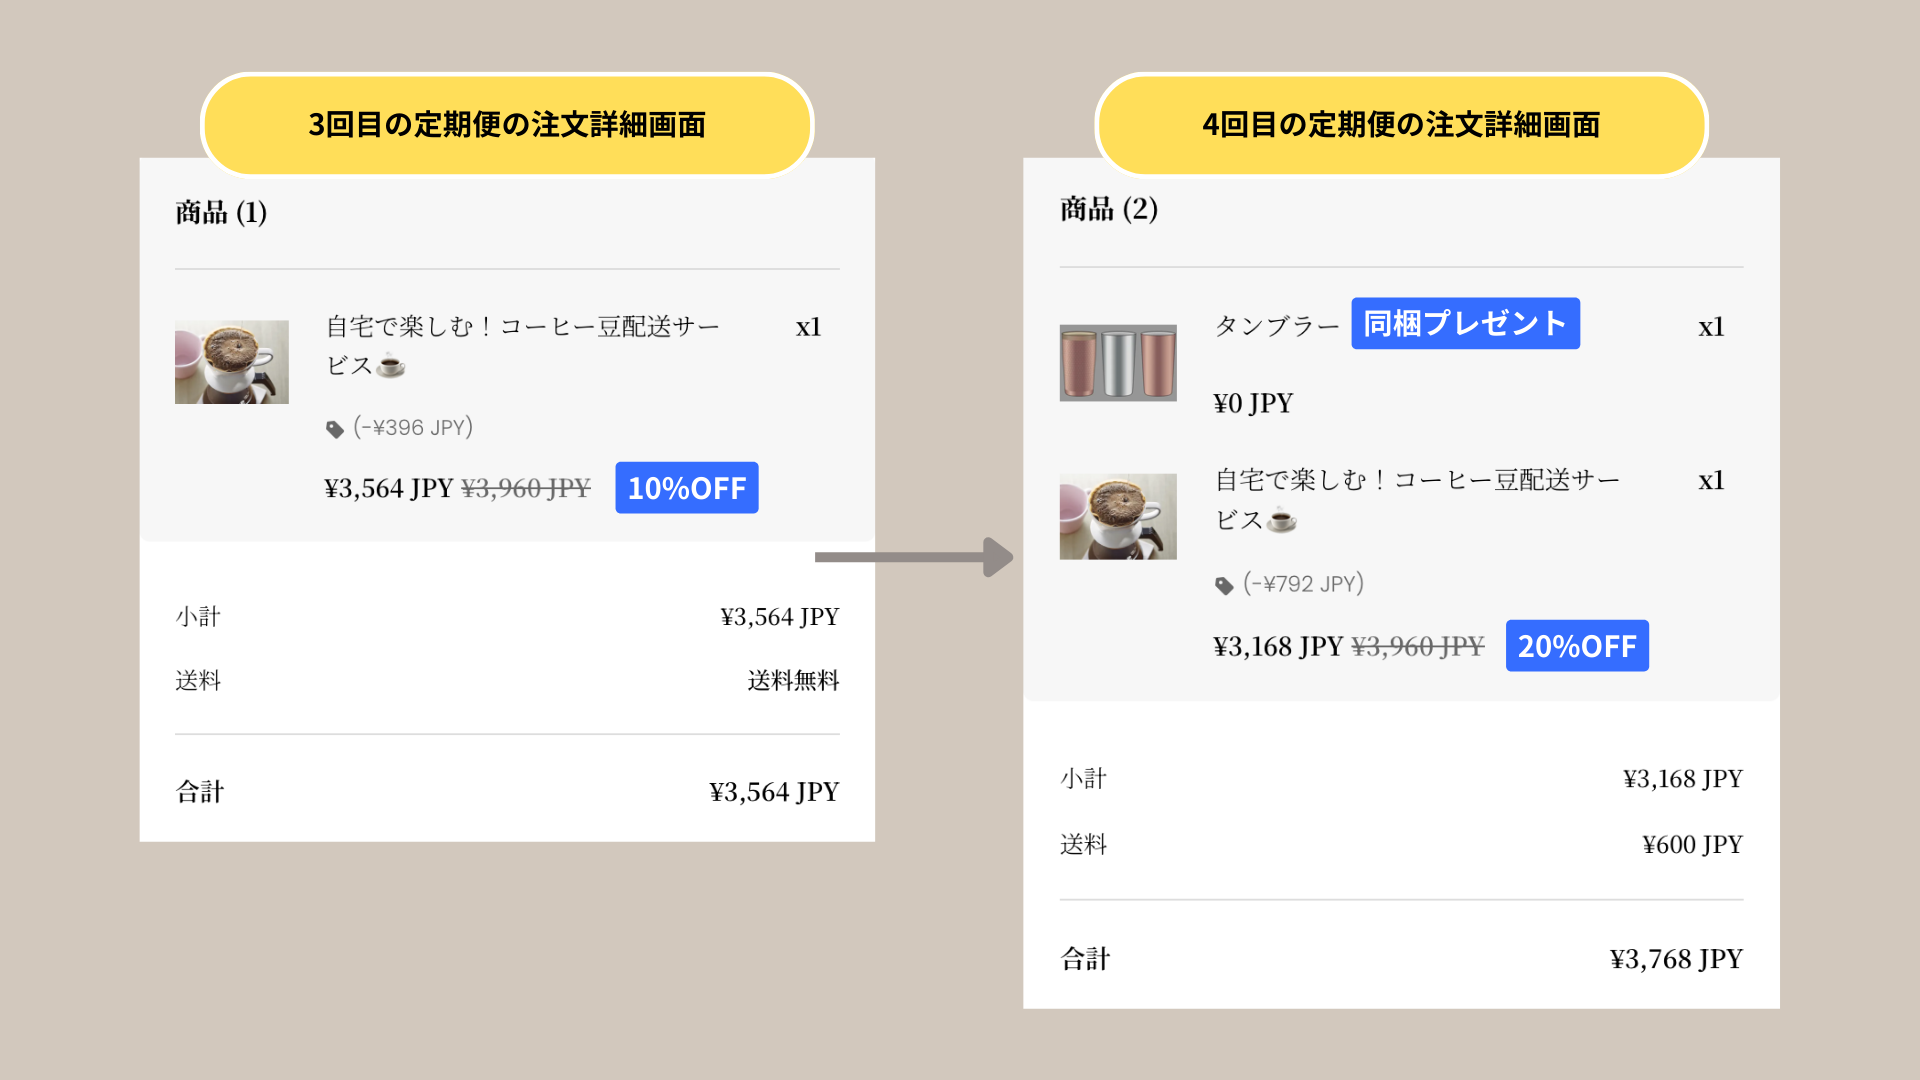1920x1080 pixels.
Task: Click the 同梱プレゼント badge
Action: (x=1465, y=324)
